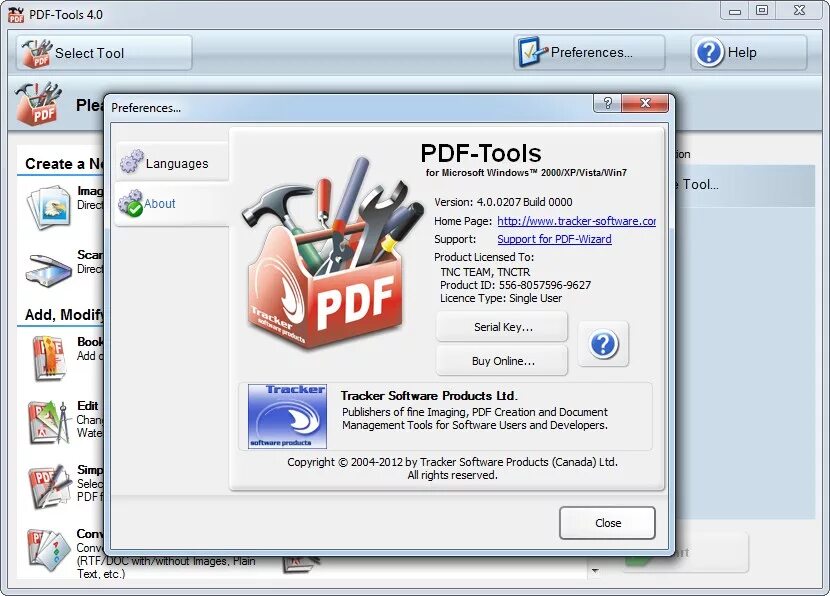This screenshot has width=830, height=596.
Task: Click the large PDF toolbox logo in About
Action: (332, 256)
